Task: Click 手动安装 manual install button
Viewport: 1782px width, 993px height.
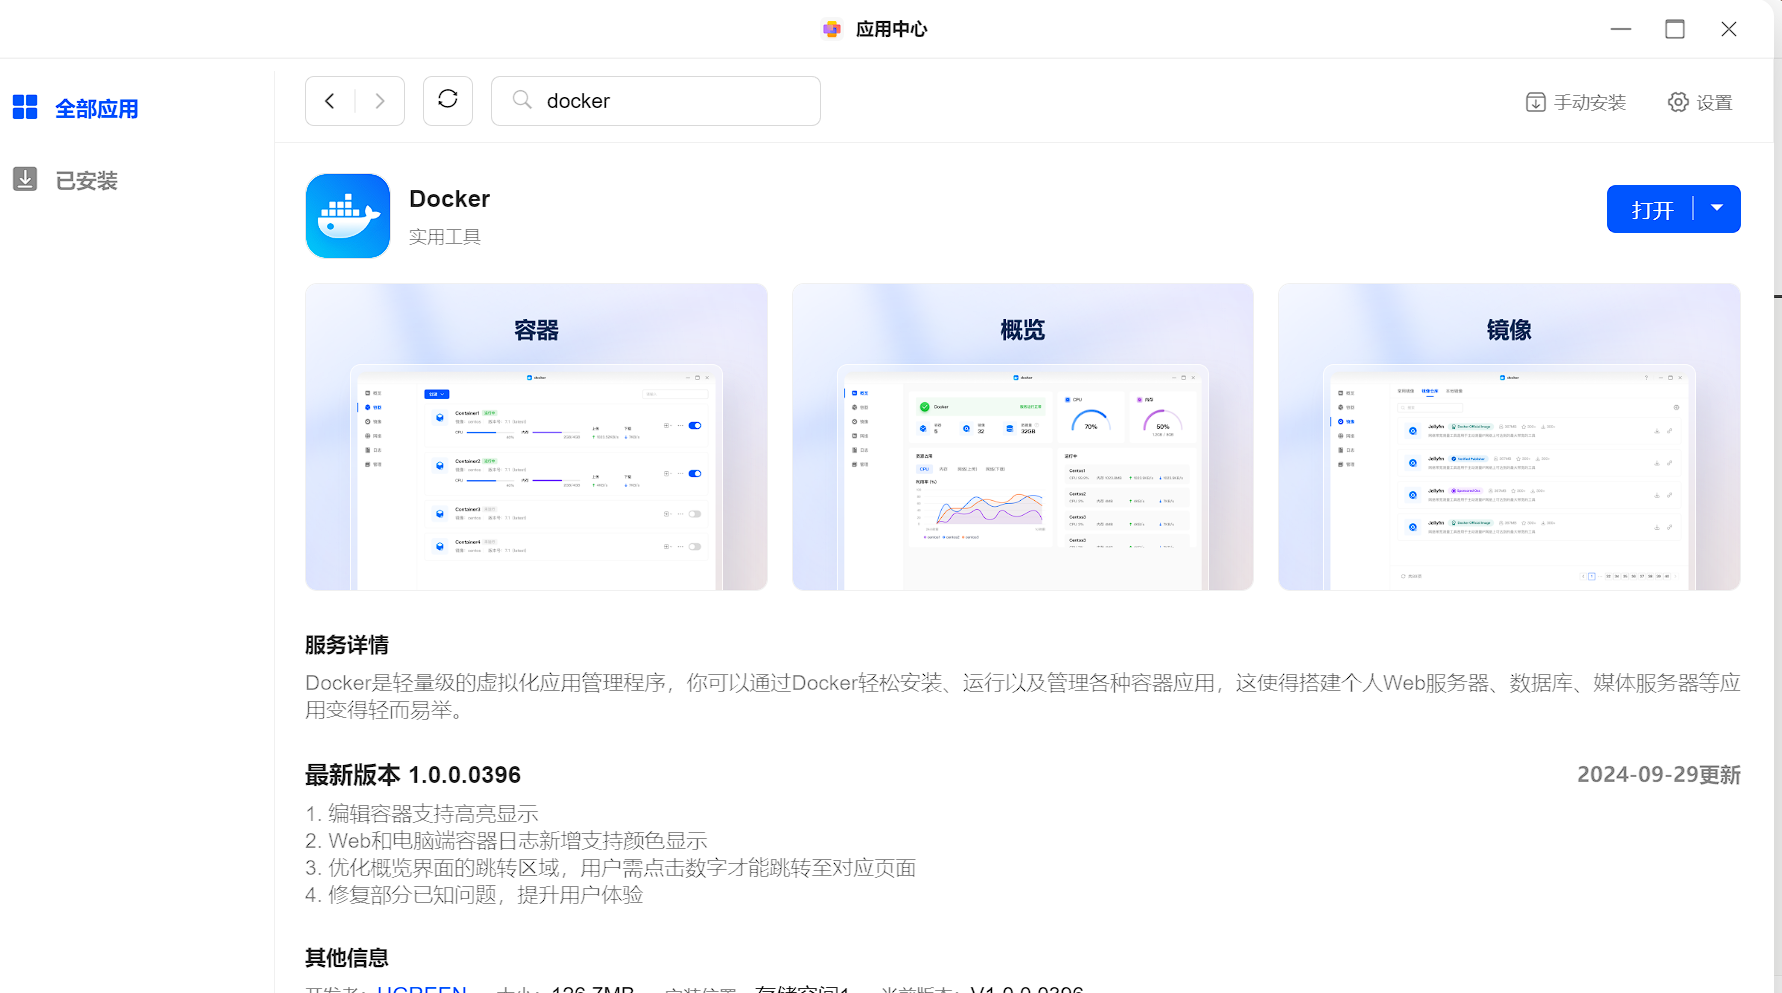Action: [1576, 102]
